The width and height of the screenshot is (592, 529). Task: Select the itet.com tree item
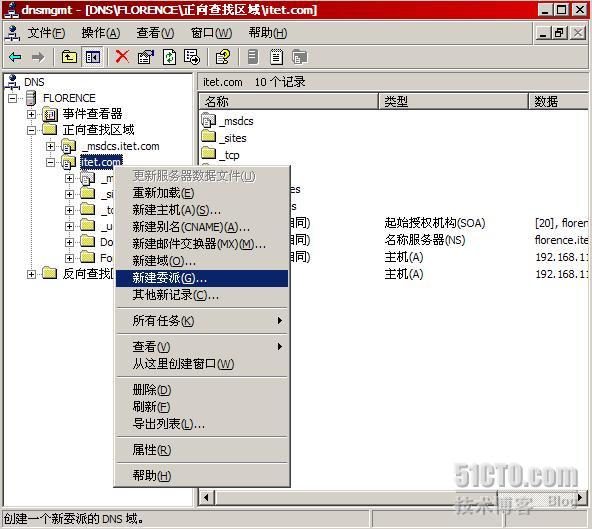(101, 162)
